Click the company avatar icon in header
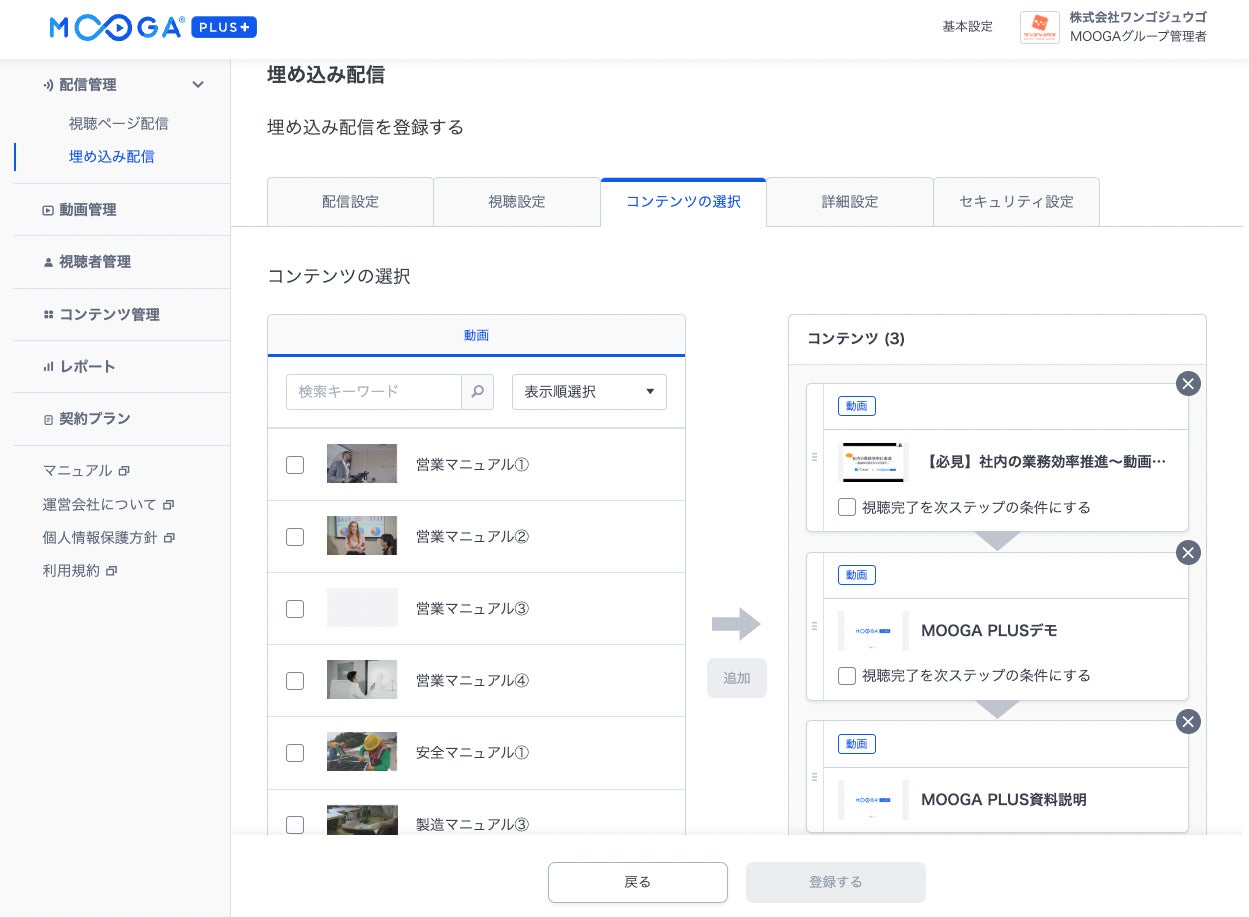The image size is (1249, 917). coord(1040,27)
